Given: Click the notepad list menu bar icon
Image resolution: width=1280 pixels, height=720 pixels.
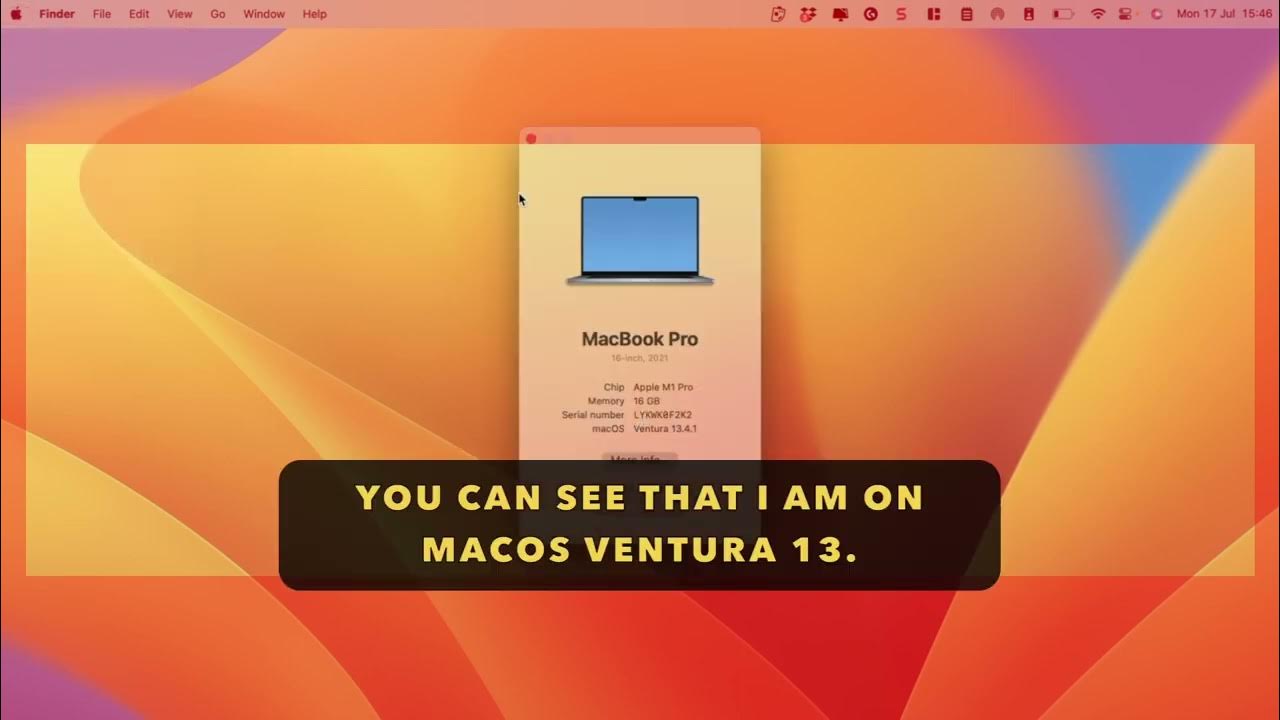Looking at the screenshot, I should (x=966, y=14).
